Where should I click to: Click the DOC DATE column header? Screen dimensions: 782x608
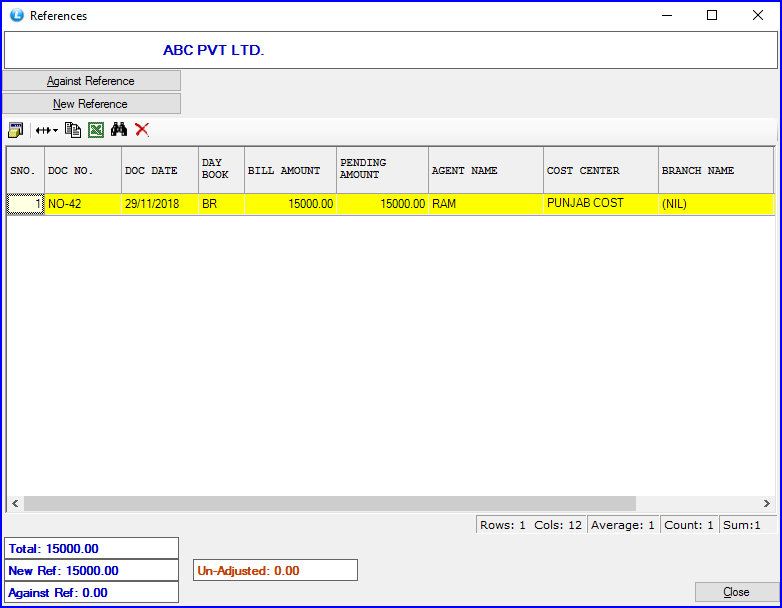tap(160, 170)
